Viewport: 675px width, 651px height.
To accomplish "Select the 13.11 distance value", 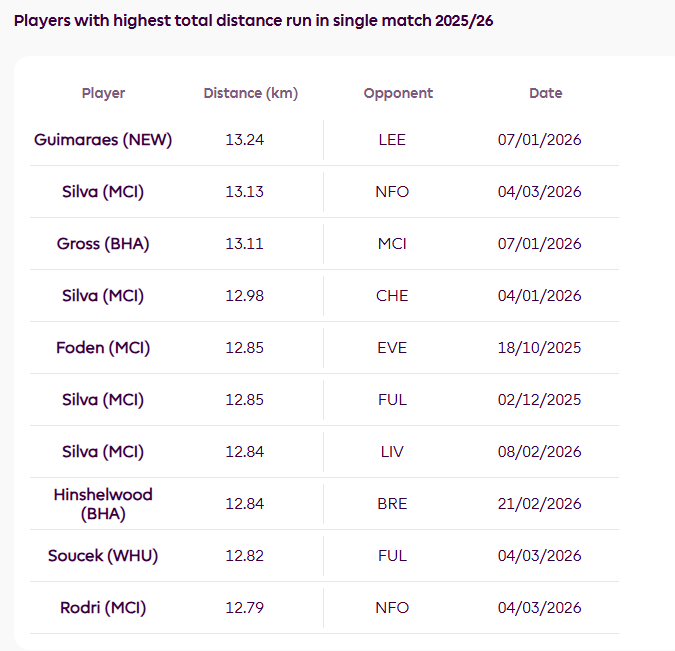I will tap(245, 244).
